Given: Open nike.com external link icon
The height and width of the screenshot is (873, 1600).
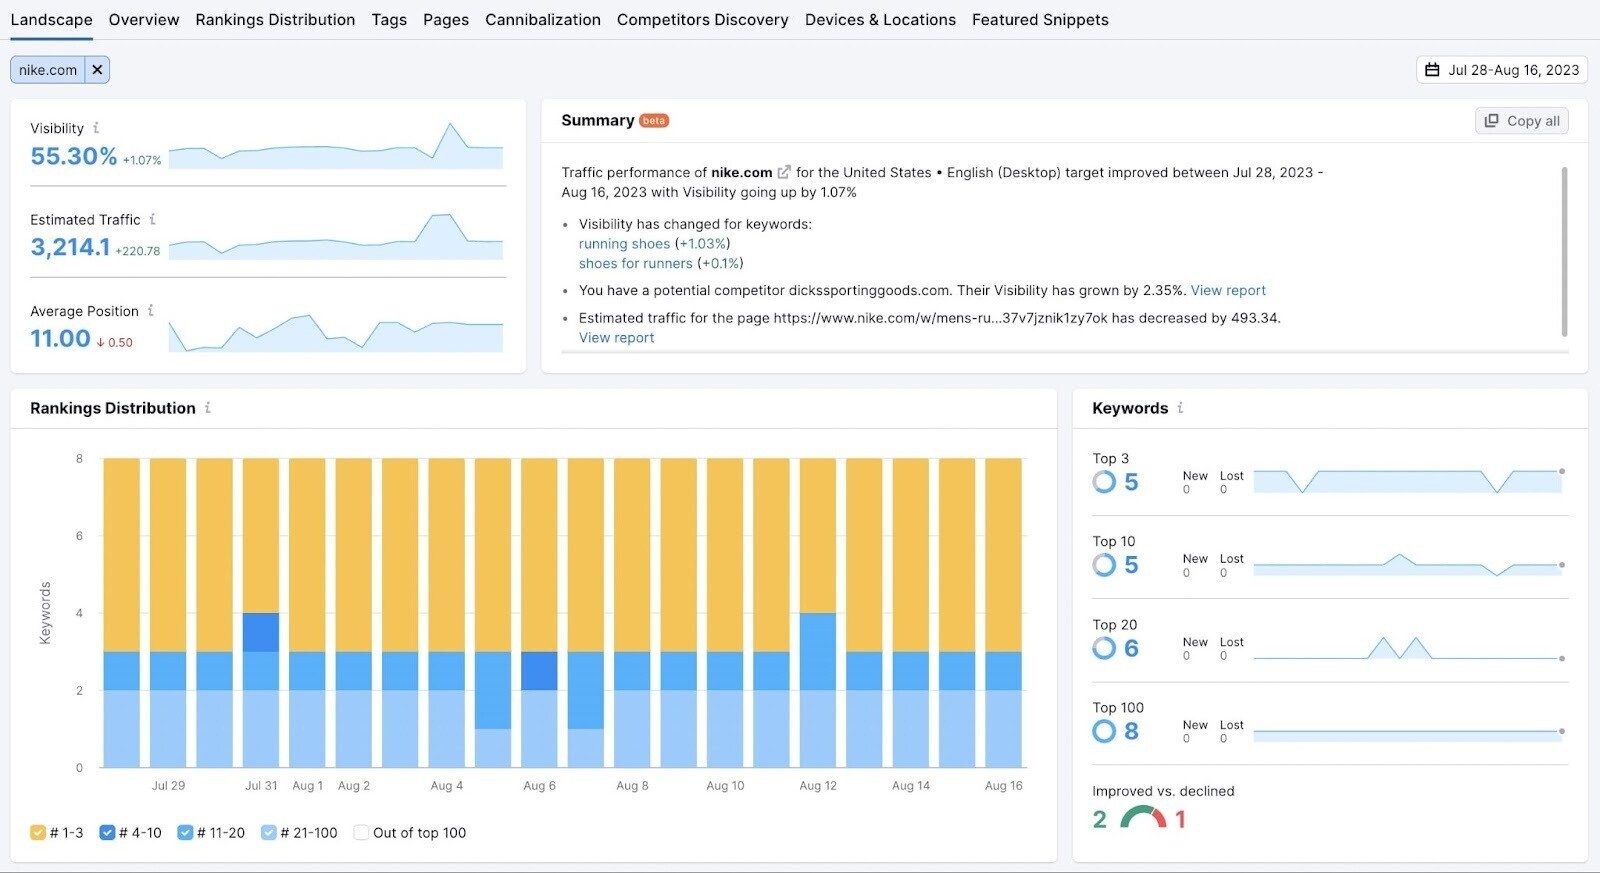Looking at the screenshot, I should point(784,172).
